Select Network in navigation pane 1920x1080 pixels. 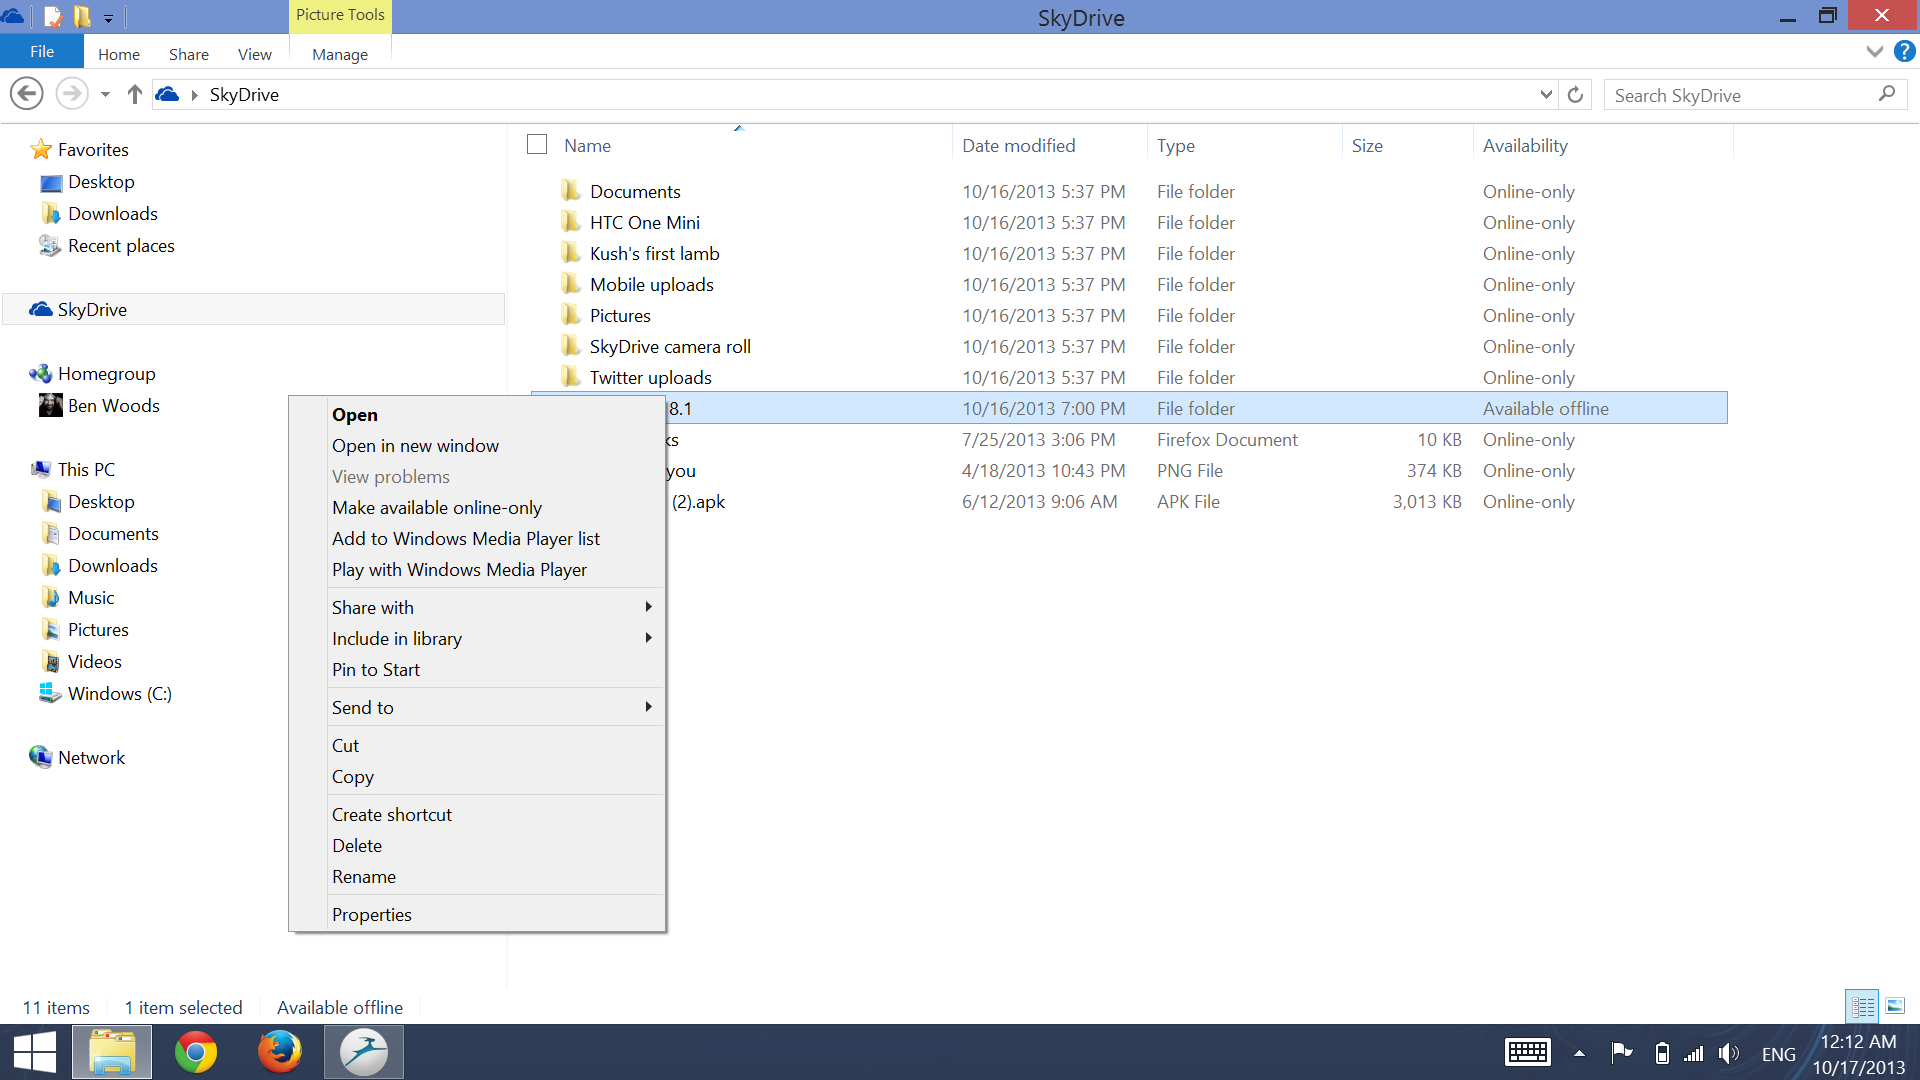click(x=91, y=757)
